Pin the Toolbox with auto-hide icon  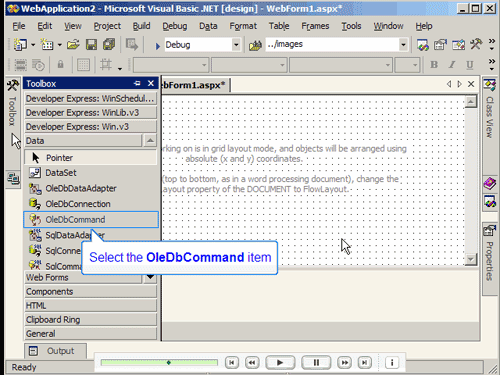click(137, 83)
